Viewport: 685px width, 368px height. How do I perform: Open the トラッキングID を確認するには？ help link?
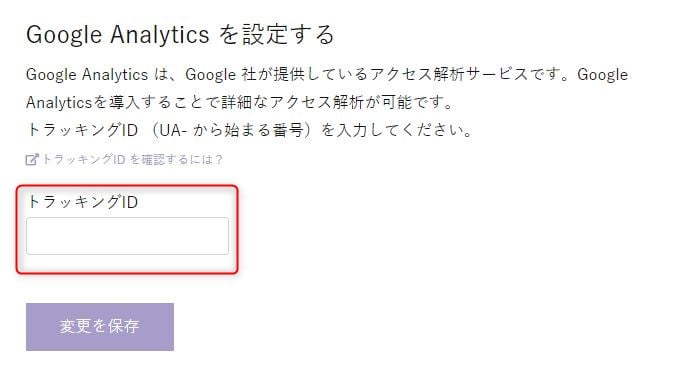coord(125,160)
